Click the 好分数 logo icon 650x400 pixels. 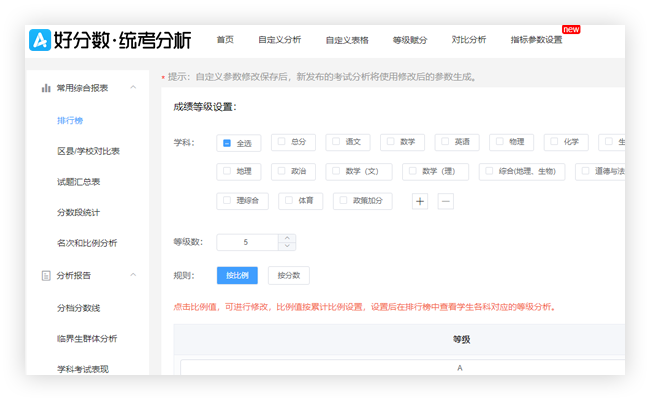[42, 39]
